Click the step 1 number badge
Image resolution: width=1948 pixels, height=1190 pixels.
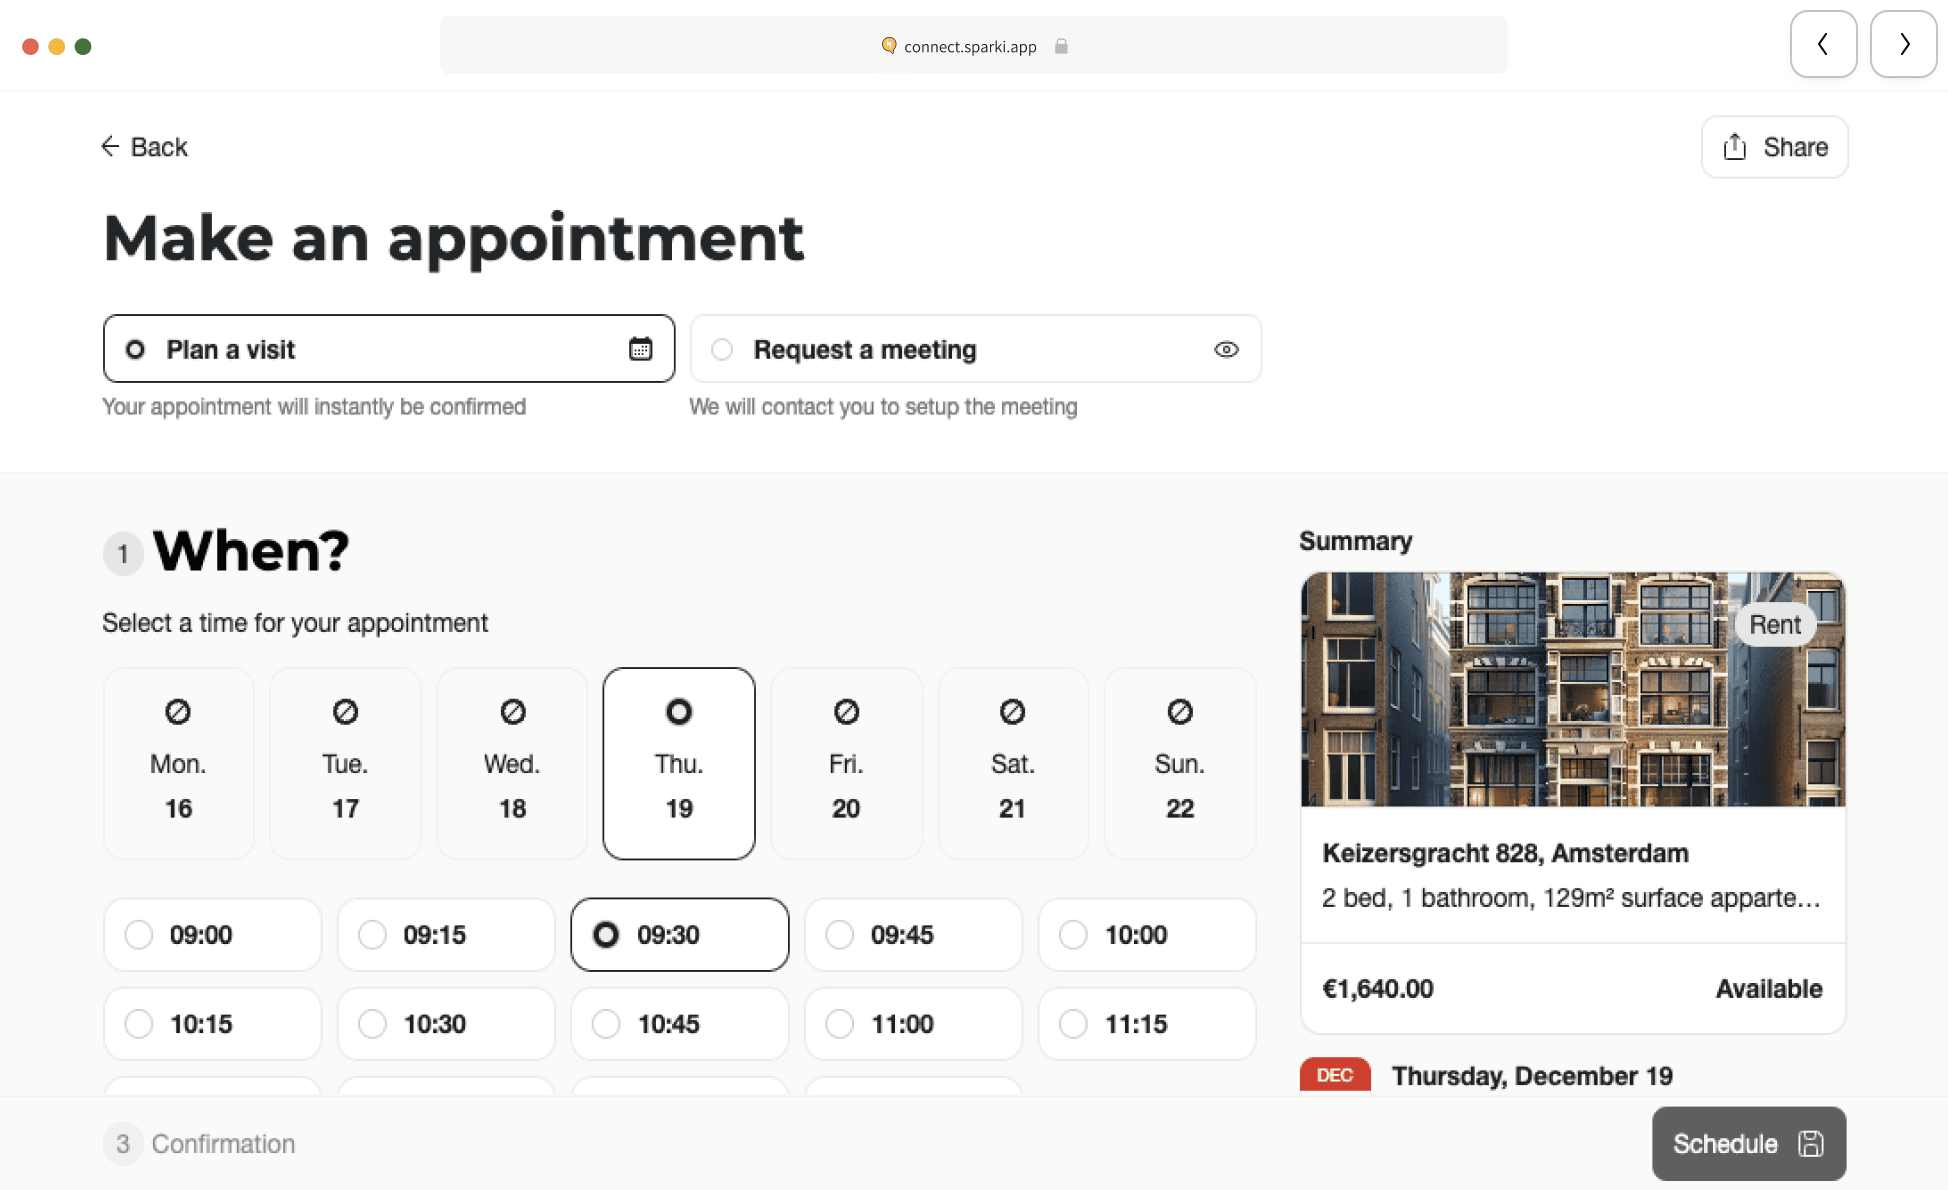point(123,553)
